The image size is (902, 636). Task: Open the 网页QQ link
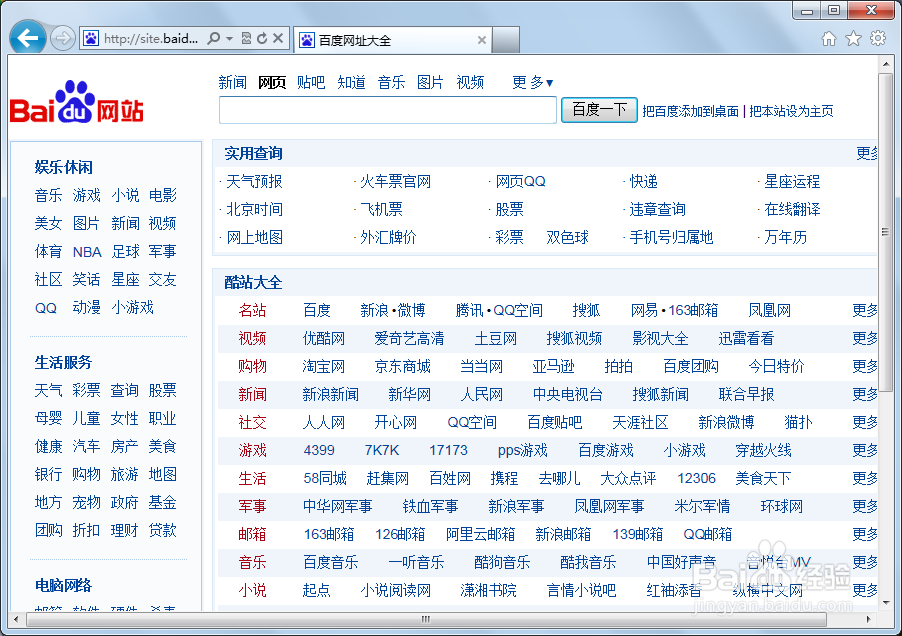coord(521,182)
